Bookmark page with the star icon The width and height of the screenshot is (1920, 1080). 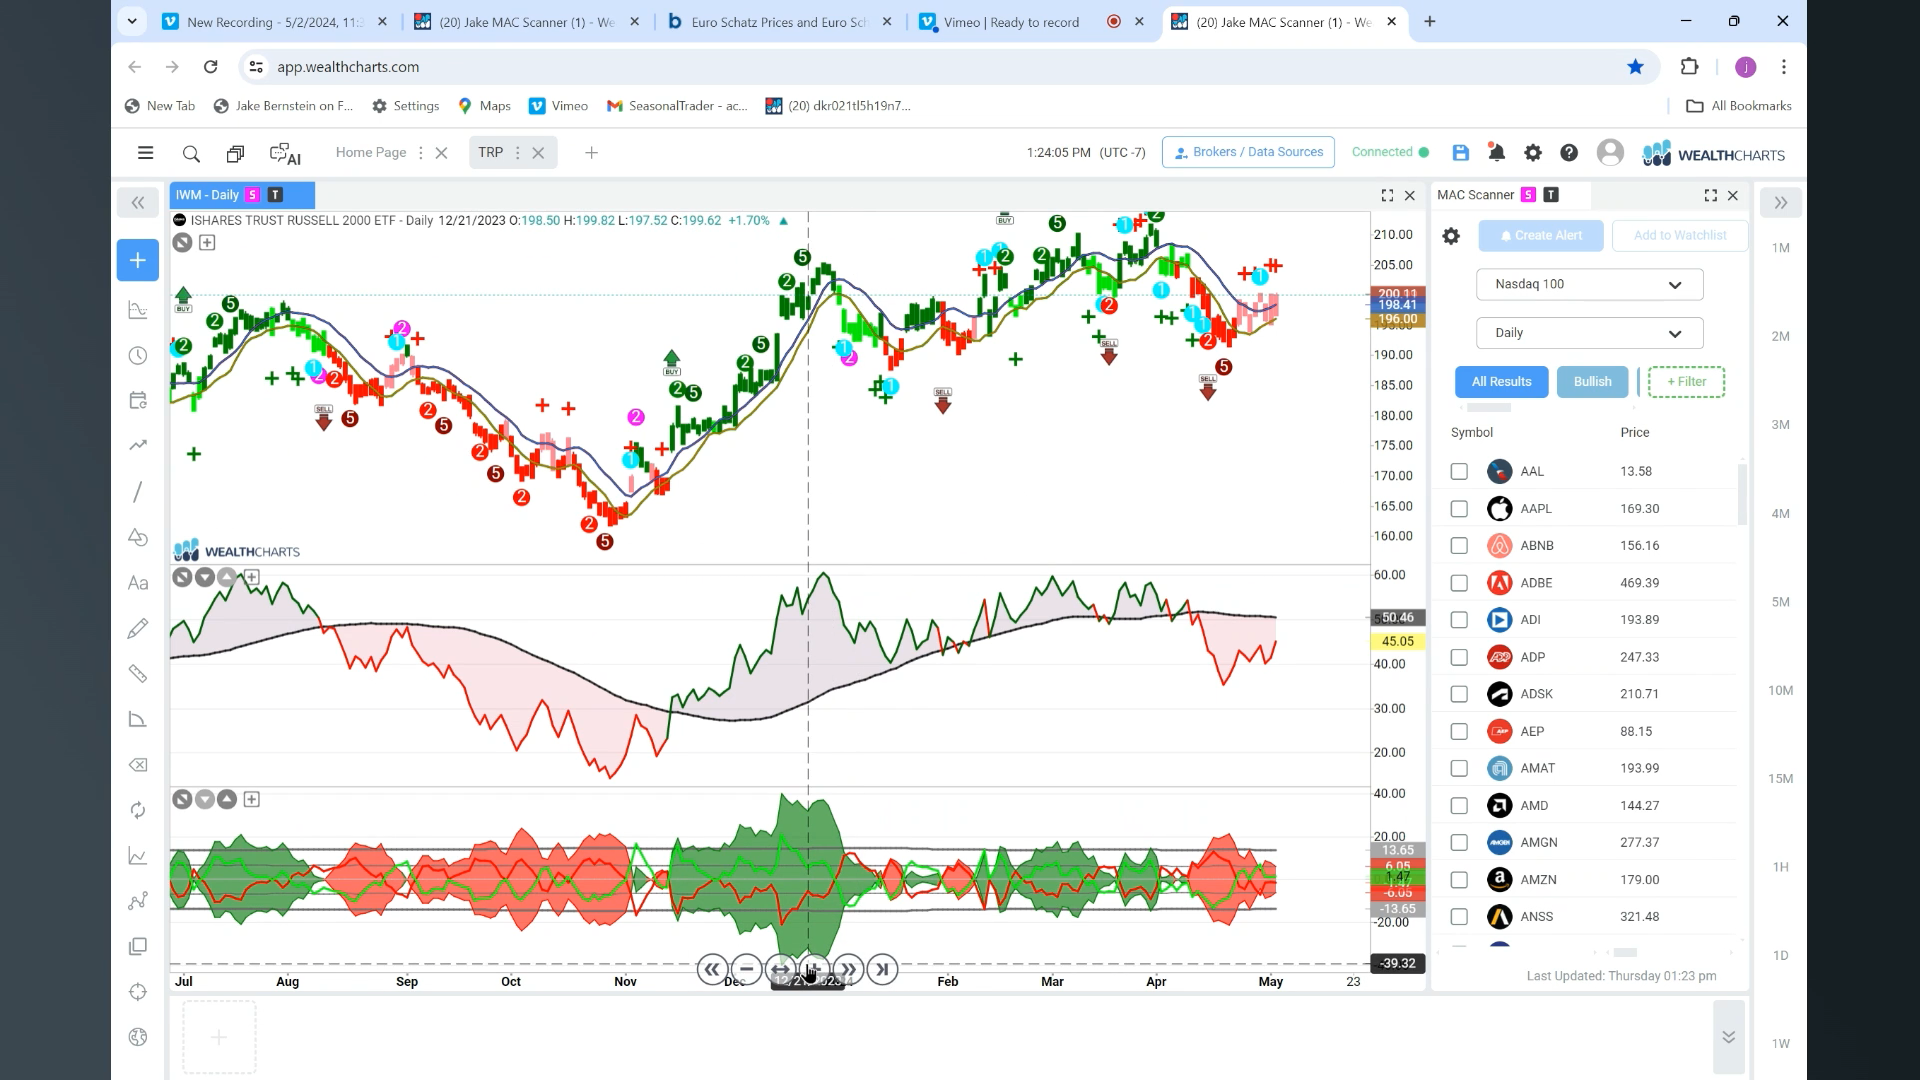click(x=1635, y=67)
